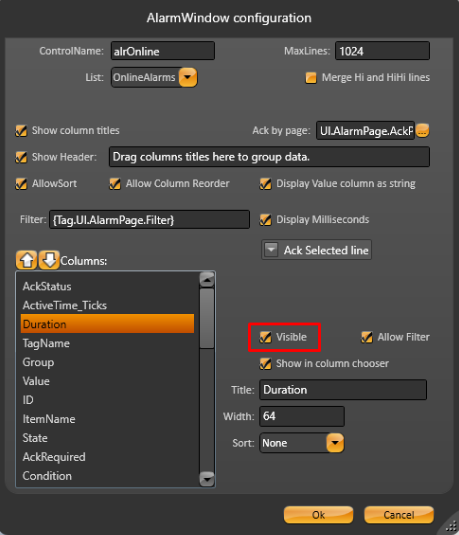Screen dimensions: 459x535
Task: Confirm with the Ok button
Action: pyautogui.click(x=318, y=515)
